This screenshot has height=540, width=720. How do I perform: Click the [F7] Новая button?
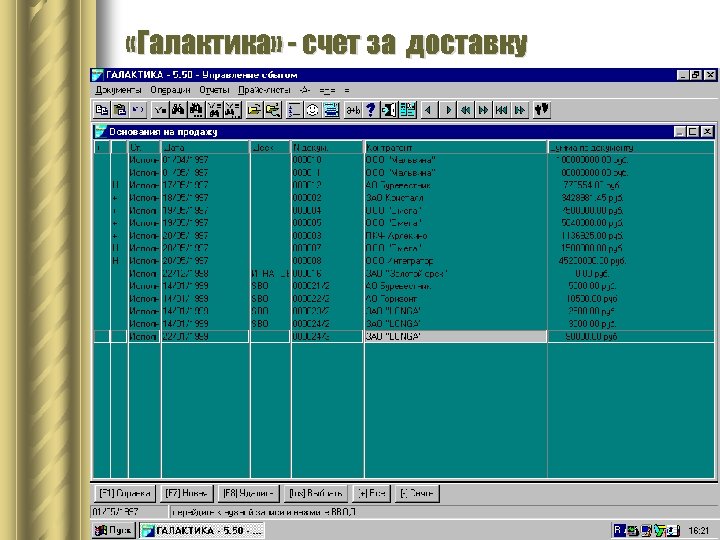pos(186,494)
